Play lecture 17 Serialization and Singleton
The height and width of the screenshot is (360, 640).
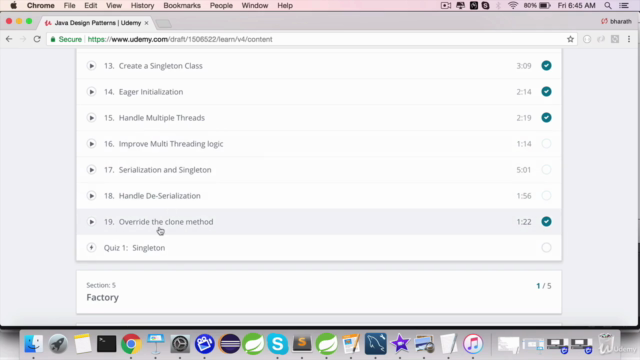pyautogui.click(x=91, y=170)
